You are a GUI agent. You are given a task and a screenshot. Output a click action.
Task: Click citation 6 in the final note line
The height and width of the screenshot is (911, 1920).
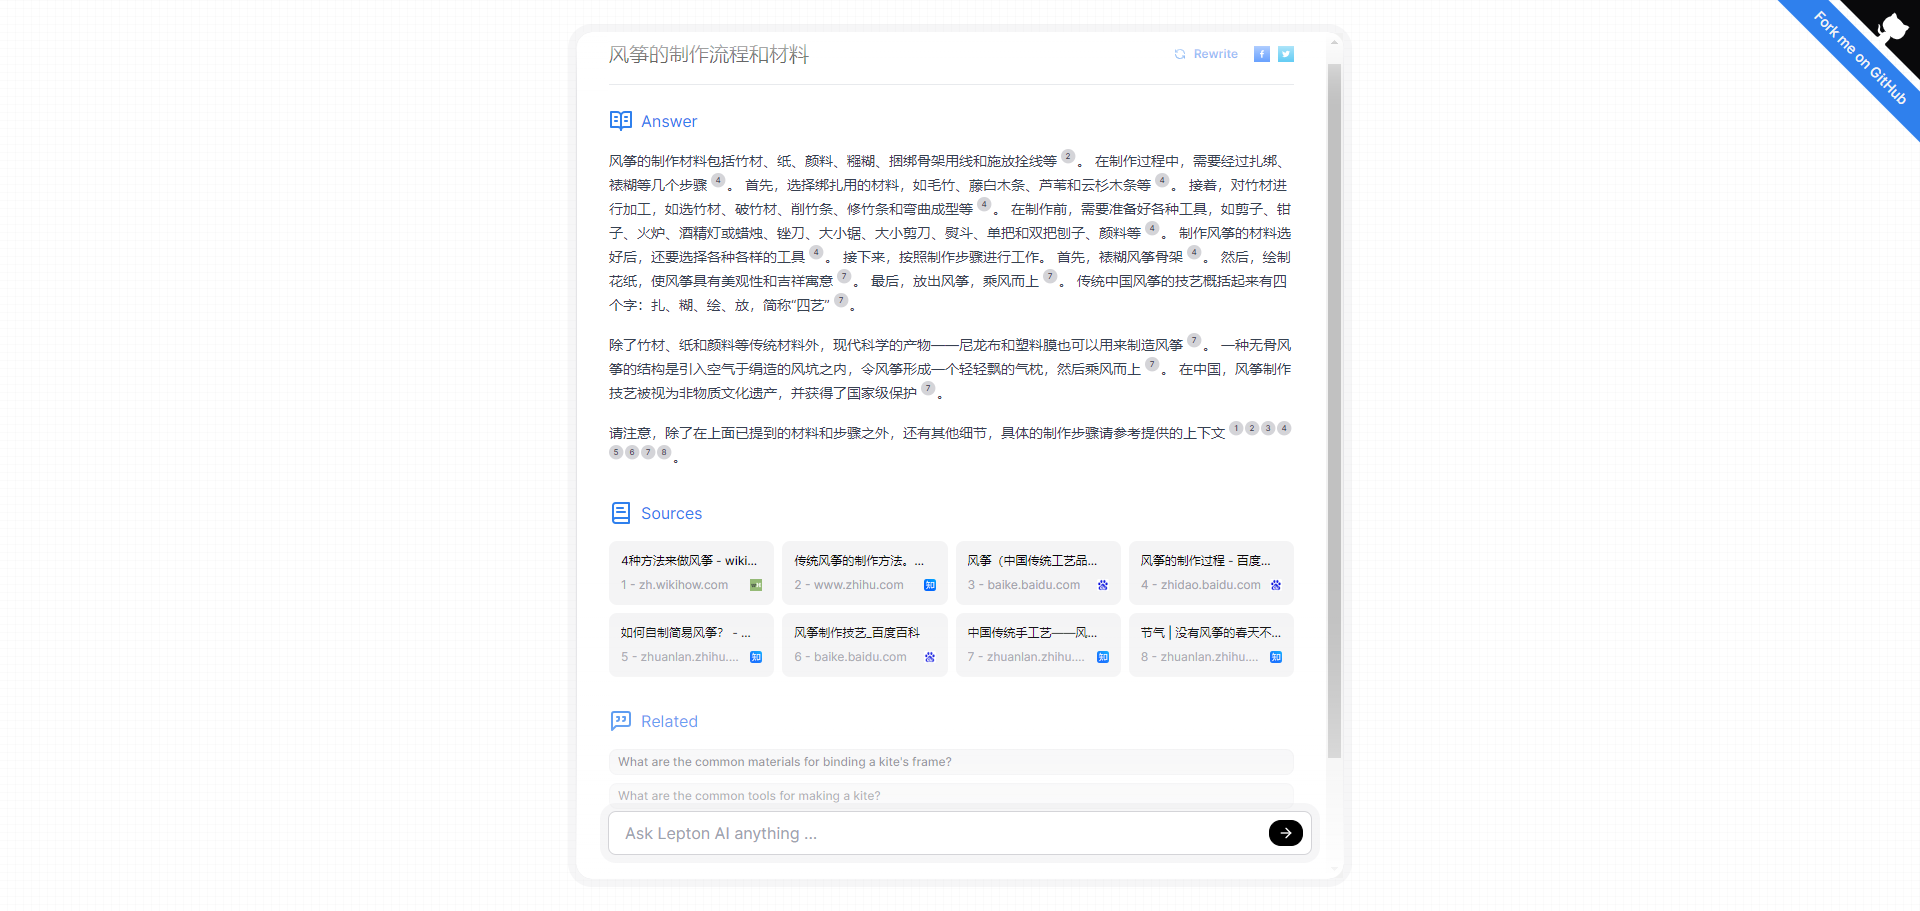(632, 452)
